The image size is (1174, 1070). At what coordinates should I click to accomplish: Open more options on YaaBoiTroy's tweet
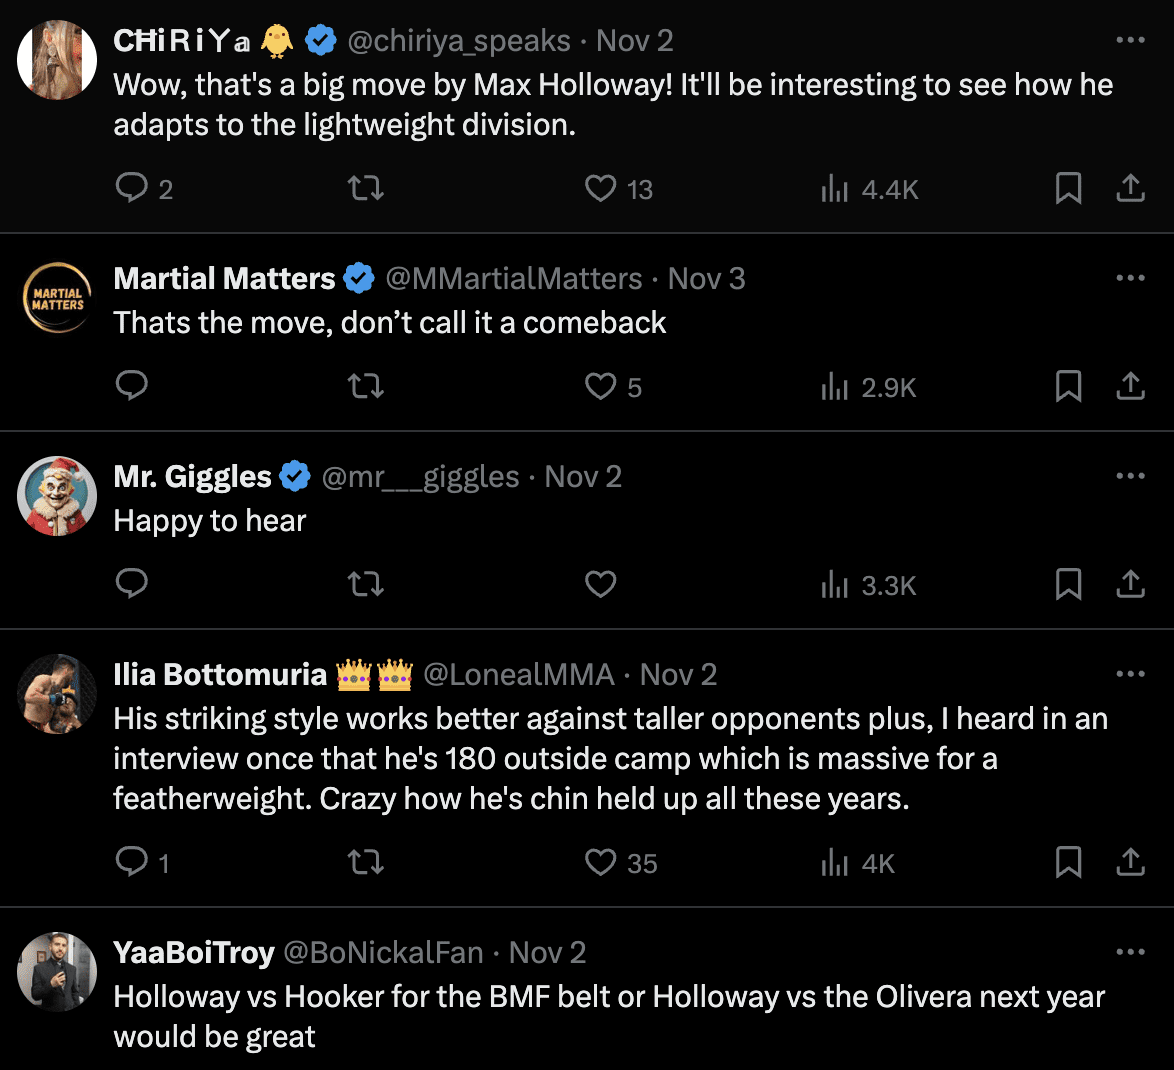(1130, 952)
